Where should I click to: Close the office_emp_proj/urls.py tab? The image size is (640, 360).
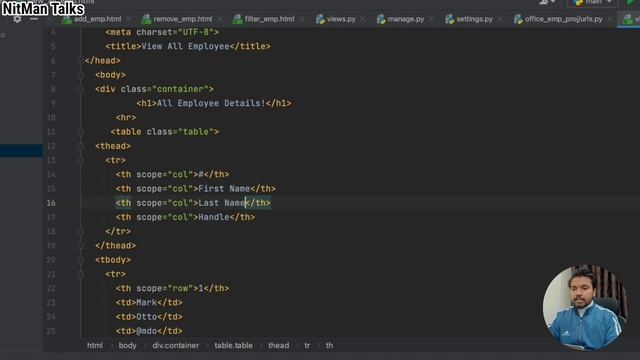610,19
